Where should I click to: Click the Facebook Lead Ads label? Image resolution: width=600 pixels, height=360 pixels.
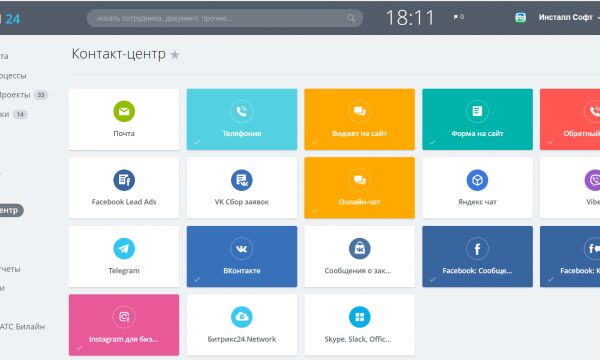(x=124, y=202)
